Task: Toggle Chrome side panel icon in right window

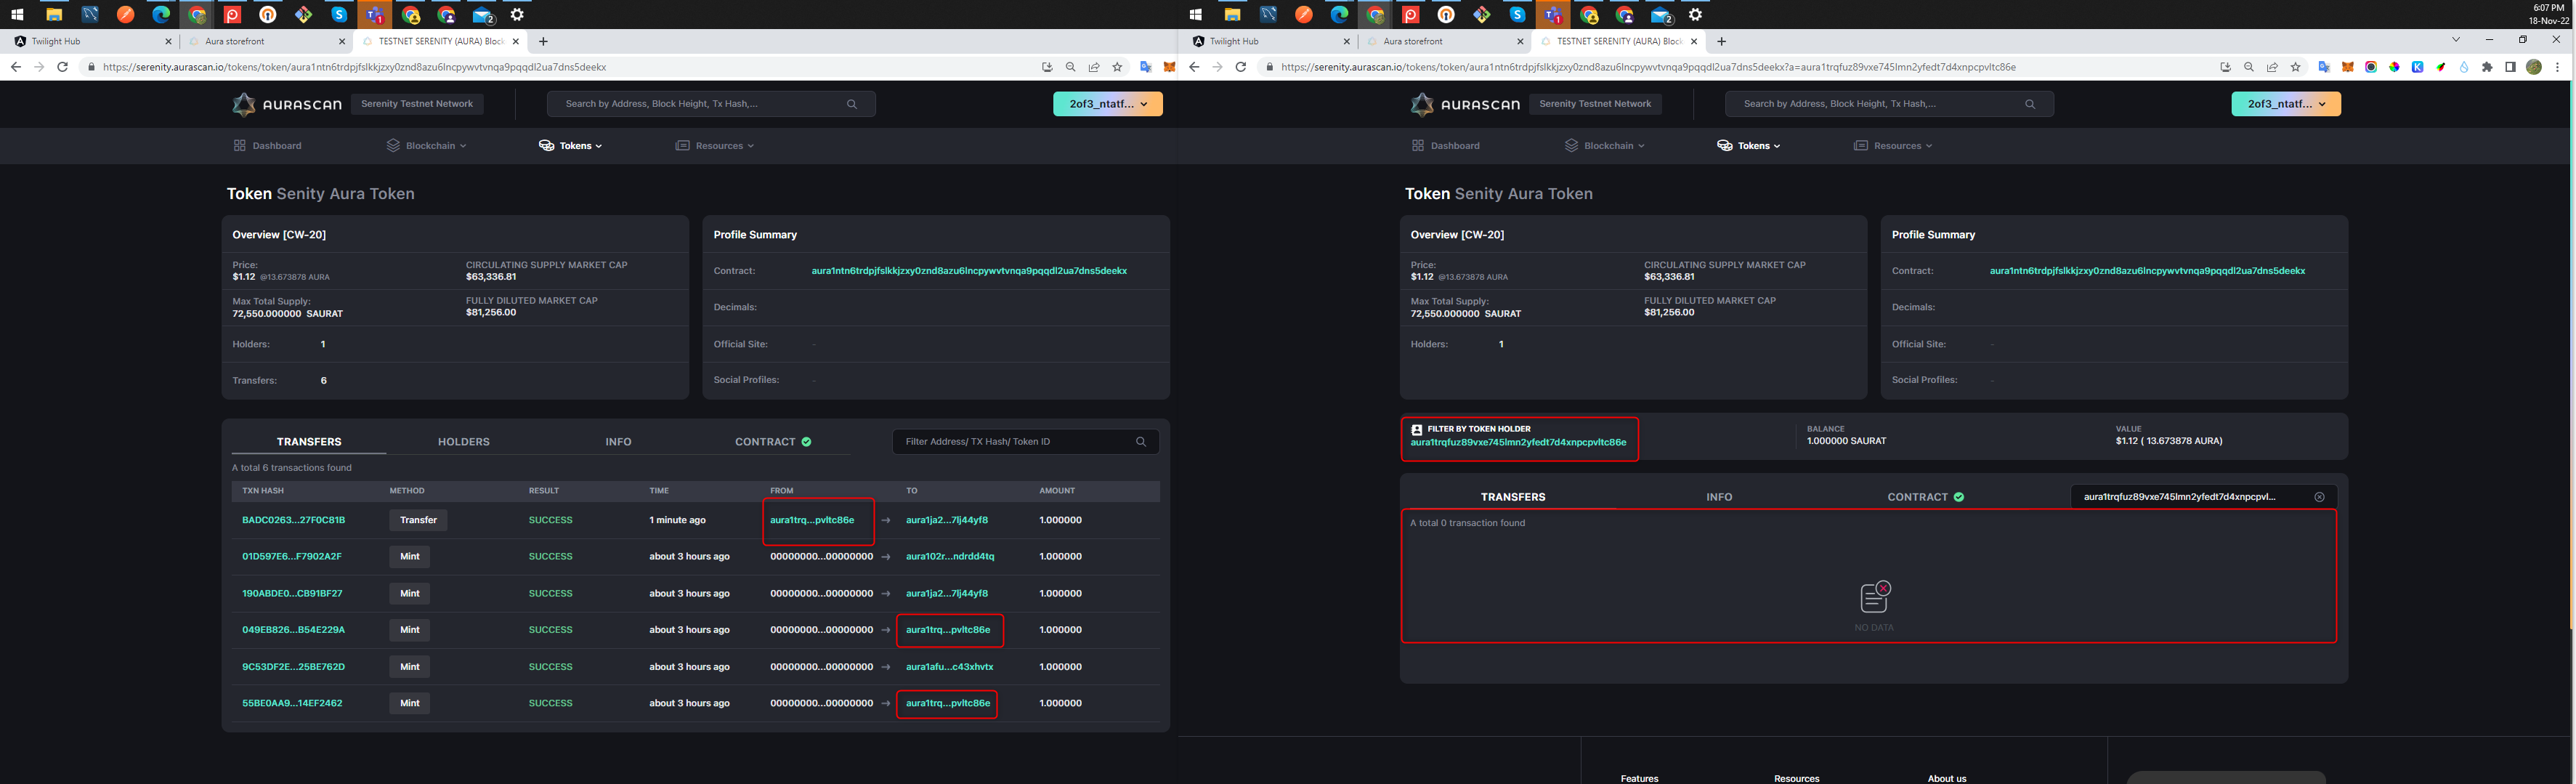Action: pyautogui.click(x=2510, y=67)
